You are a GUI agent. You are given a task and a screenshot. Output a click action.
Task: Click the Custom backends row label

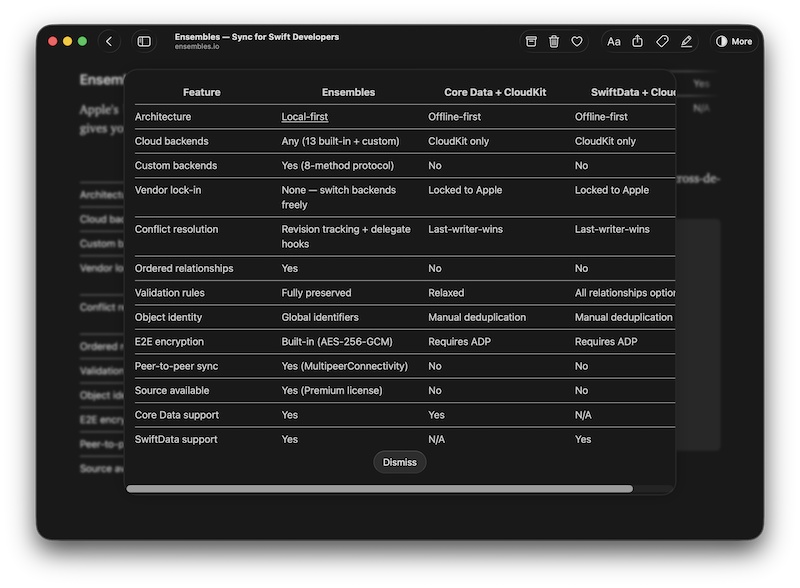176,166
